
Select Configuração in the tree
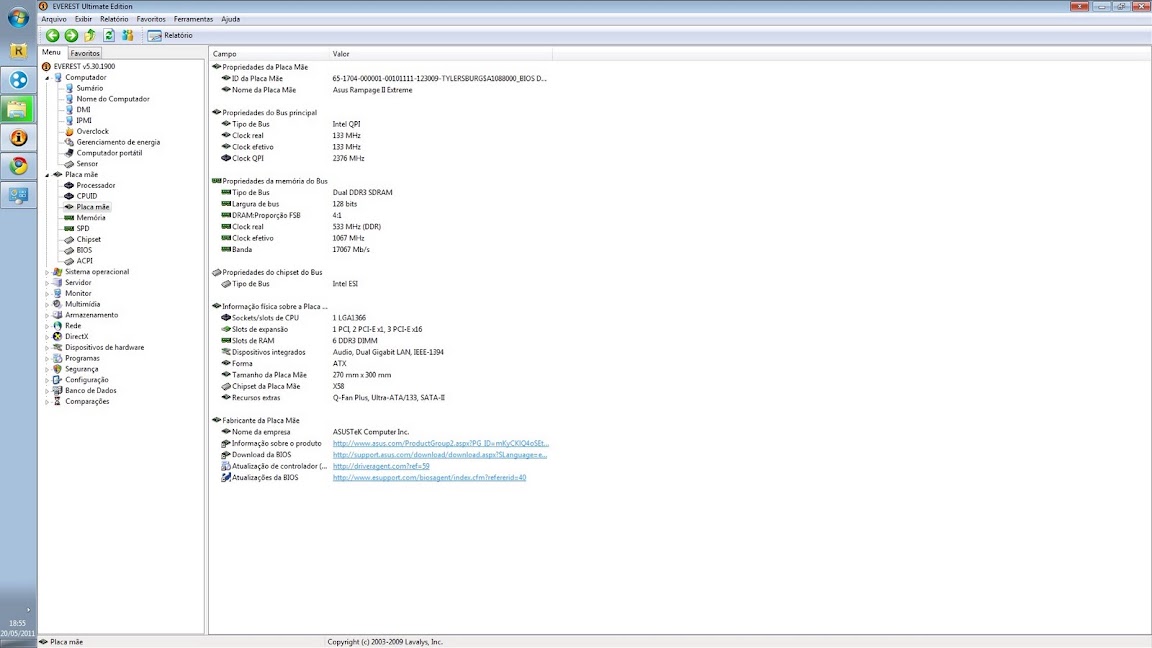pyautogui.click(x=86, y=380)
